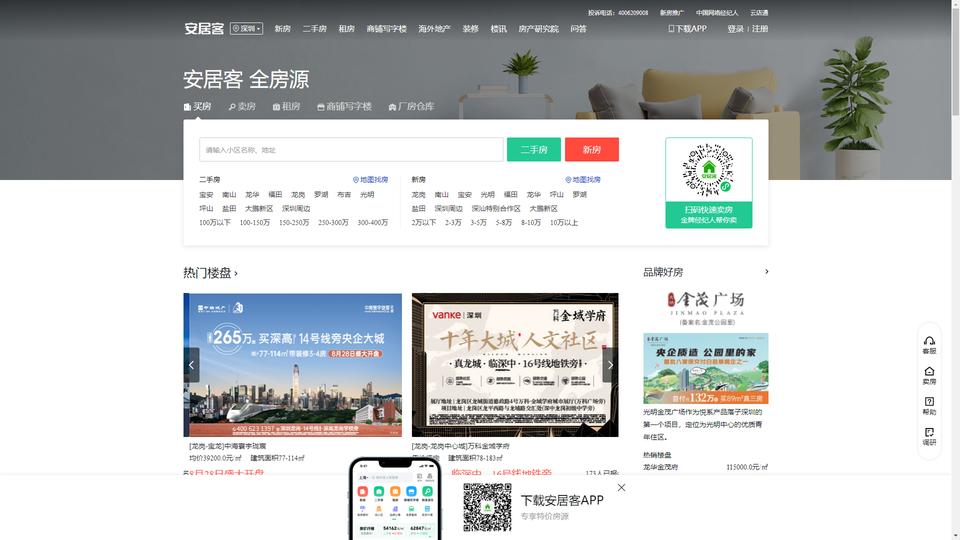Click the 登录 link
Viewport: 960px width, 540px height.
(735, 29)
